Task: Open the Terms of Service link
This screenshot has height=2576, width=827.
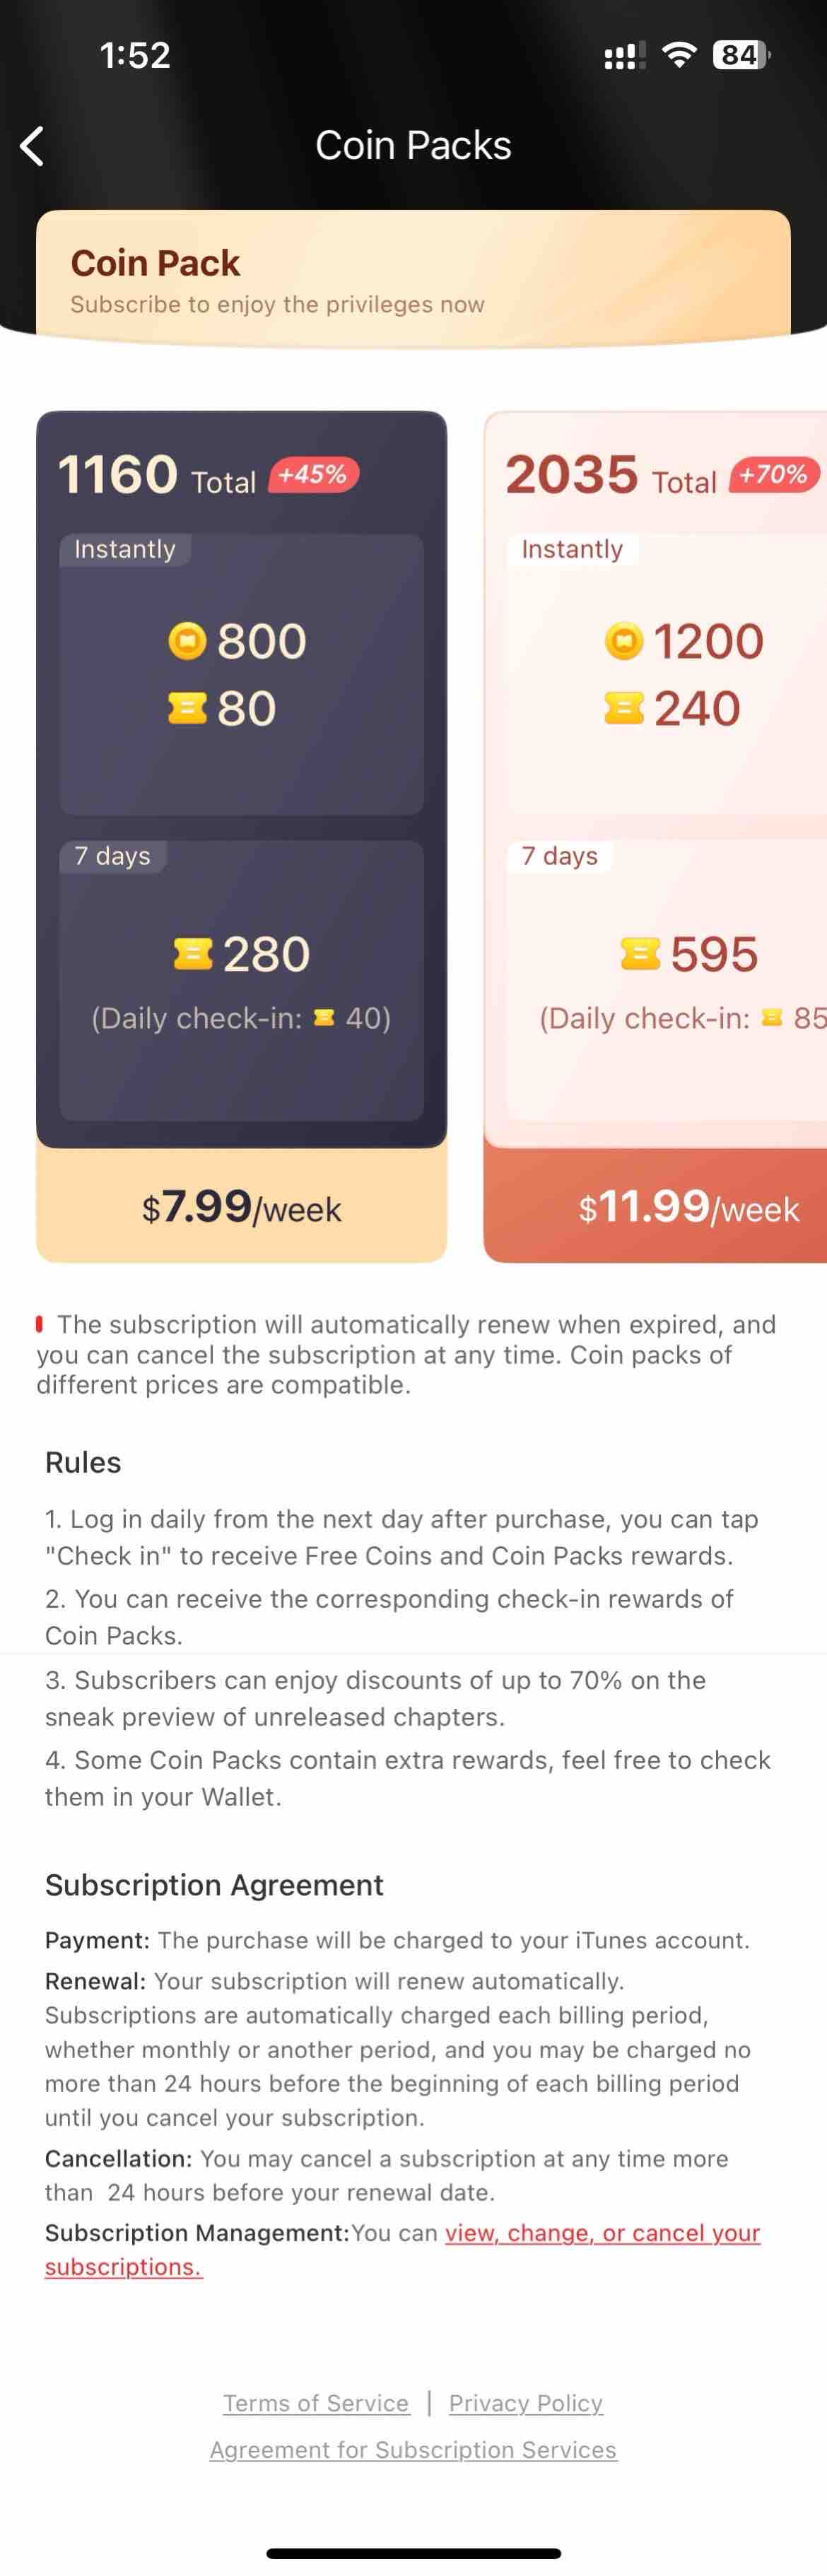Action: pos(316,2402)
